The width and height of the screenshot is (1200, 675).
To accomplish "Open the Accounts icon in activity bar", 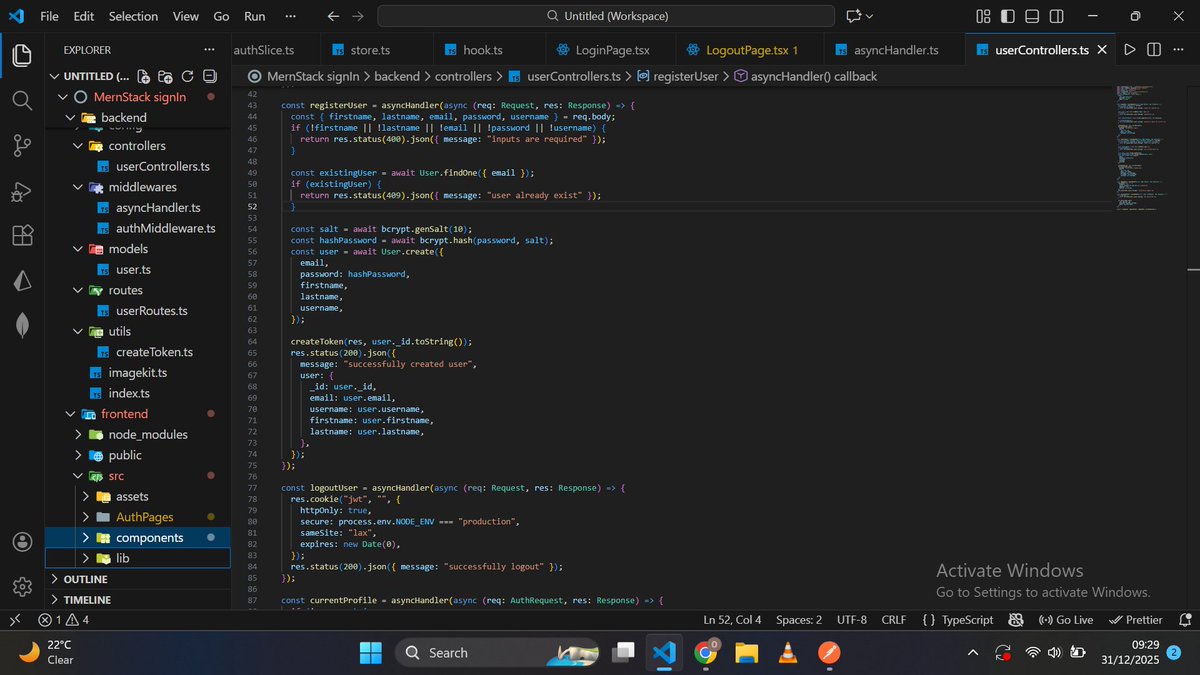I will tap(22, 542).
